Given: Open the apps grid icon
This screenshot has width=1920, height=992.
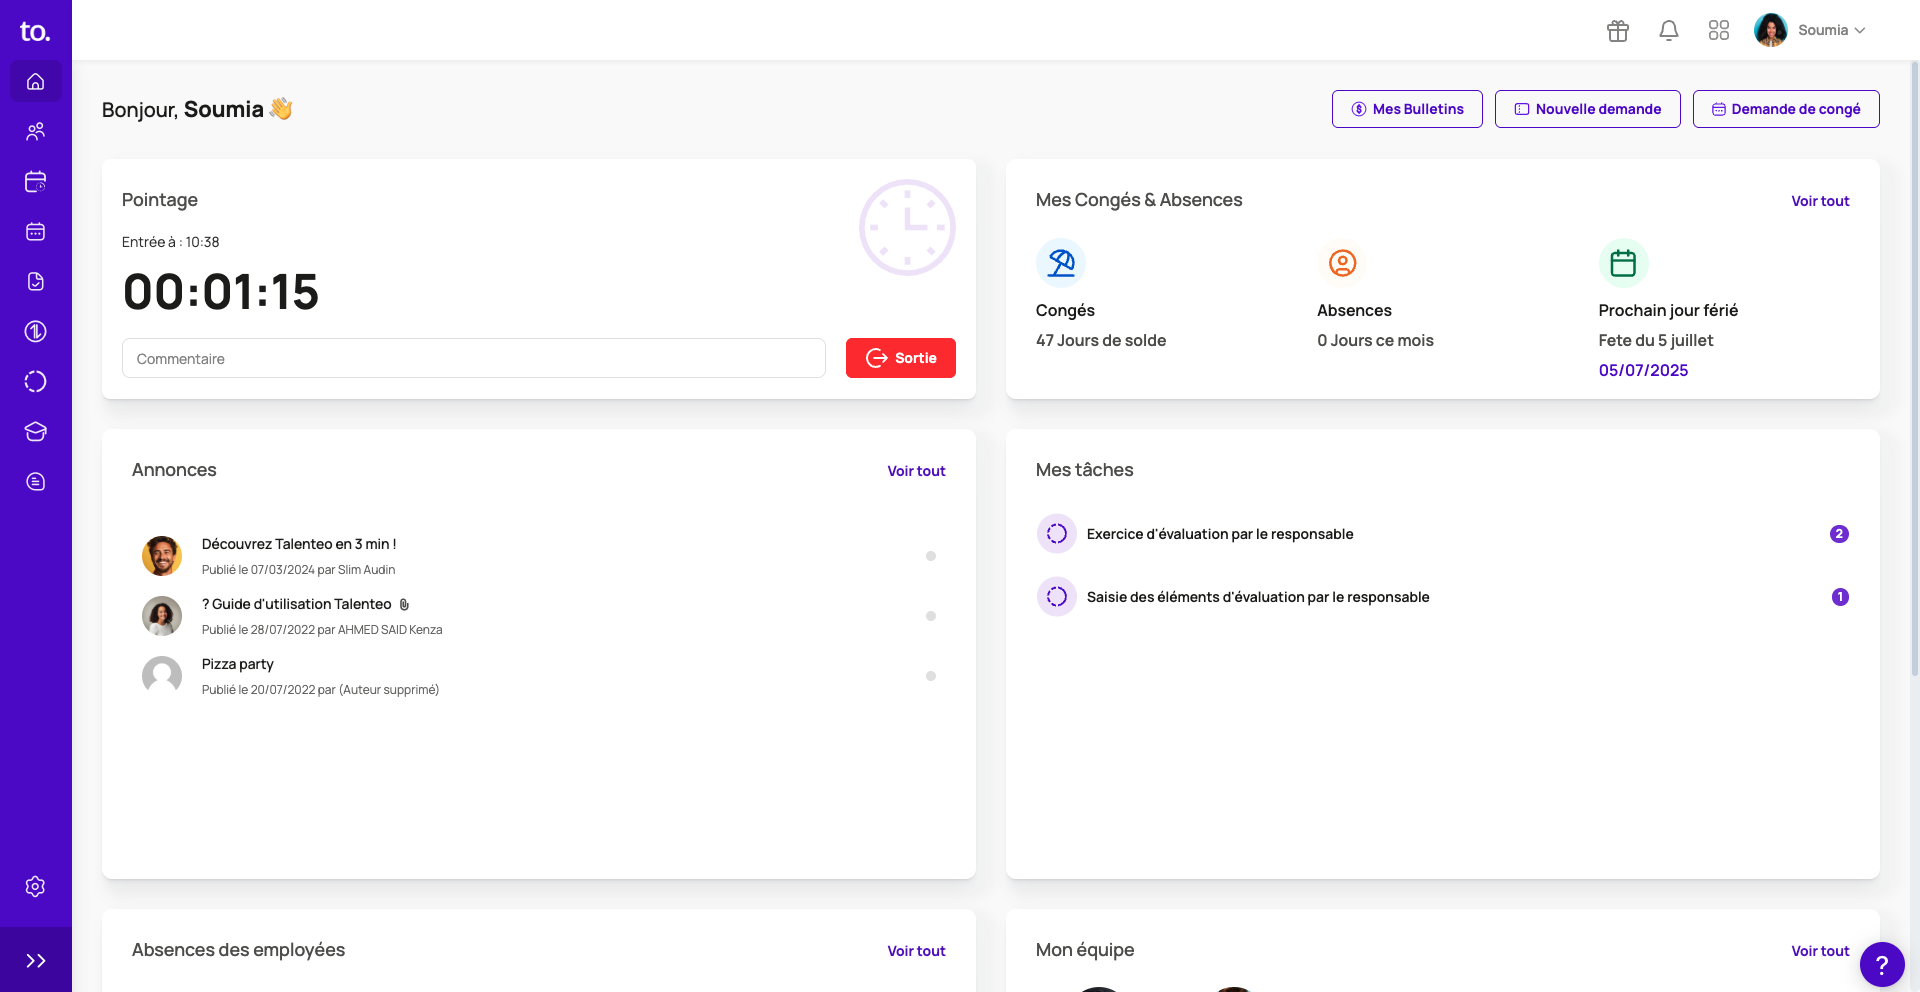Looking at the screenshot, I should (1718, 31).
